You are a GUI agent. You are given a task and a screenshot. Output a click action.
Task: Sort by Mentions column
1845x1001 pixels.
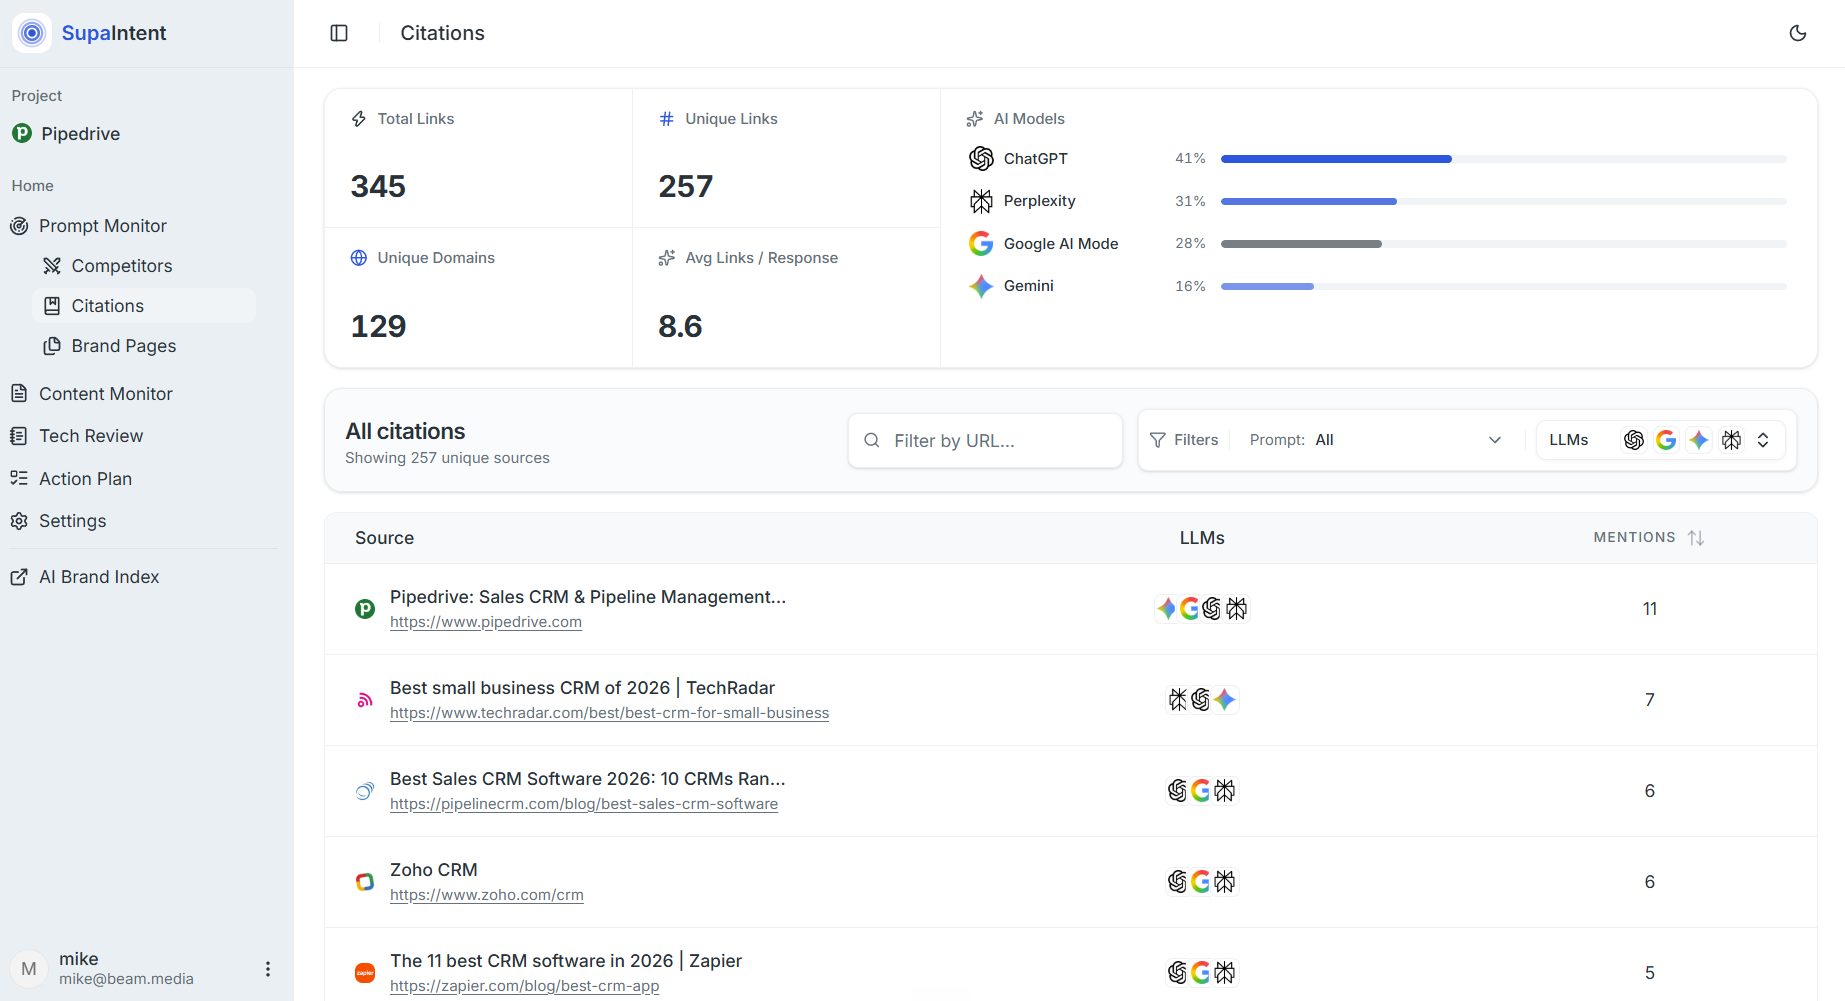coord(1649,538)
